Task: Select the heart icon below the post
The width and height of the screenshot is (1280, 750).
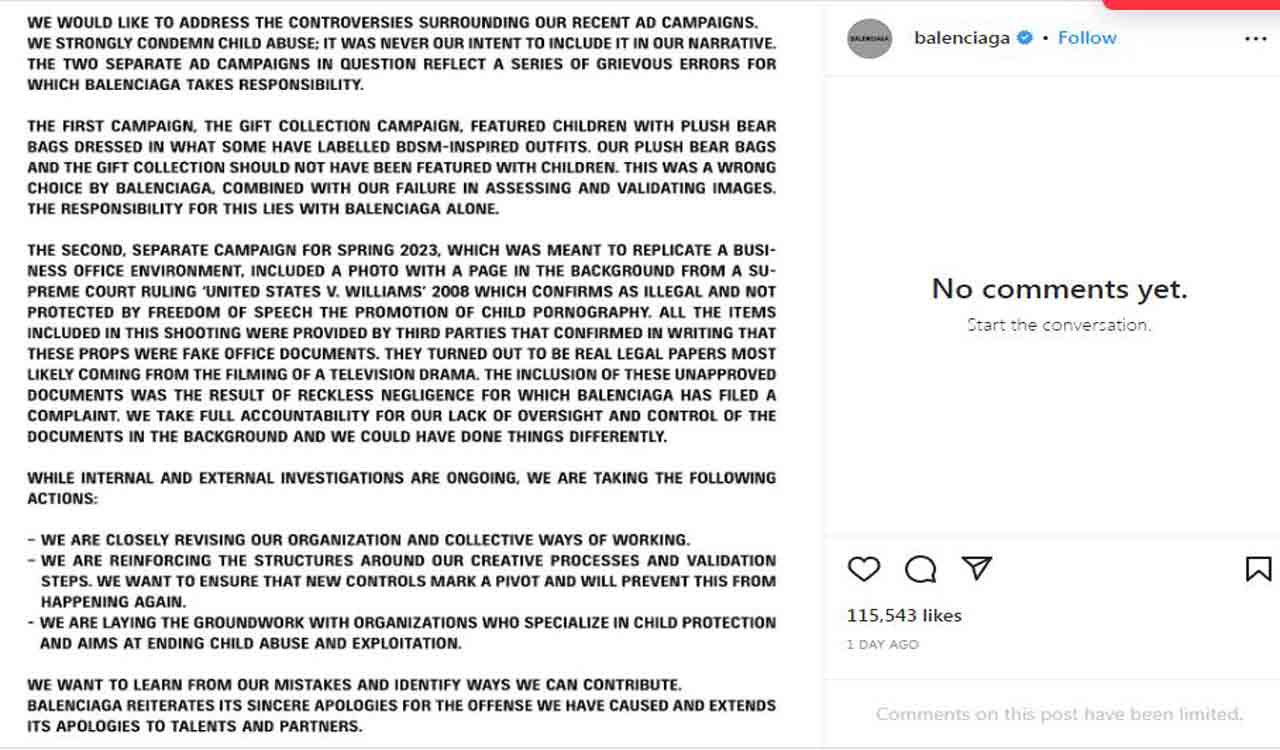Action: 863,569
